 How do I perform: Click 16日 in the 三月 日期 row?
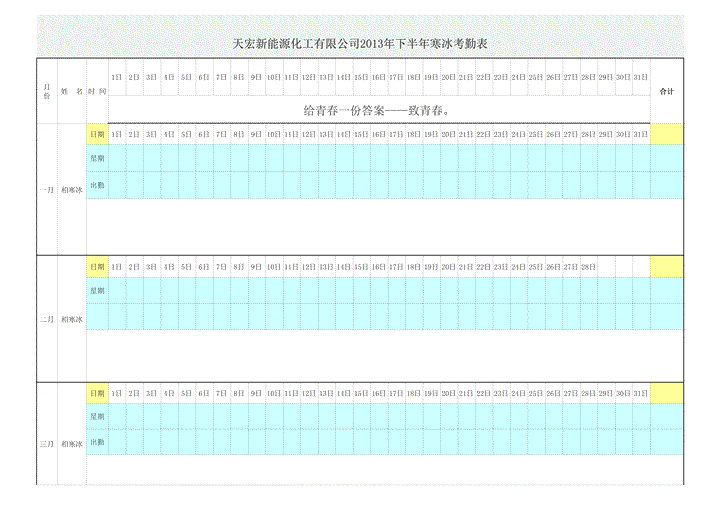click(379, 393)
